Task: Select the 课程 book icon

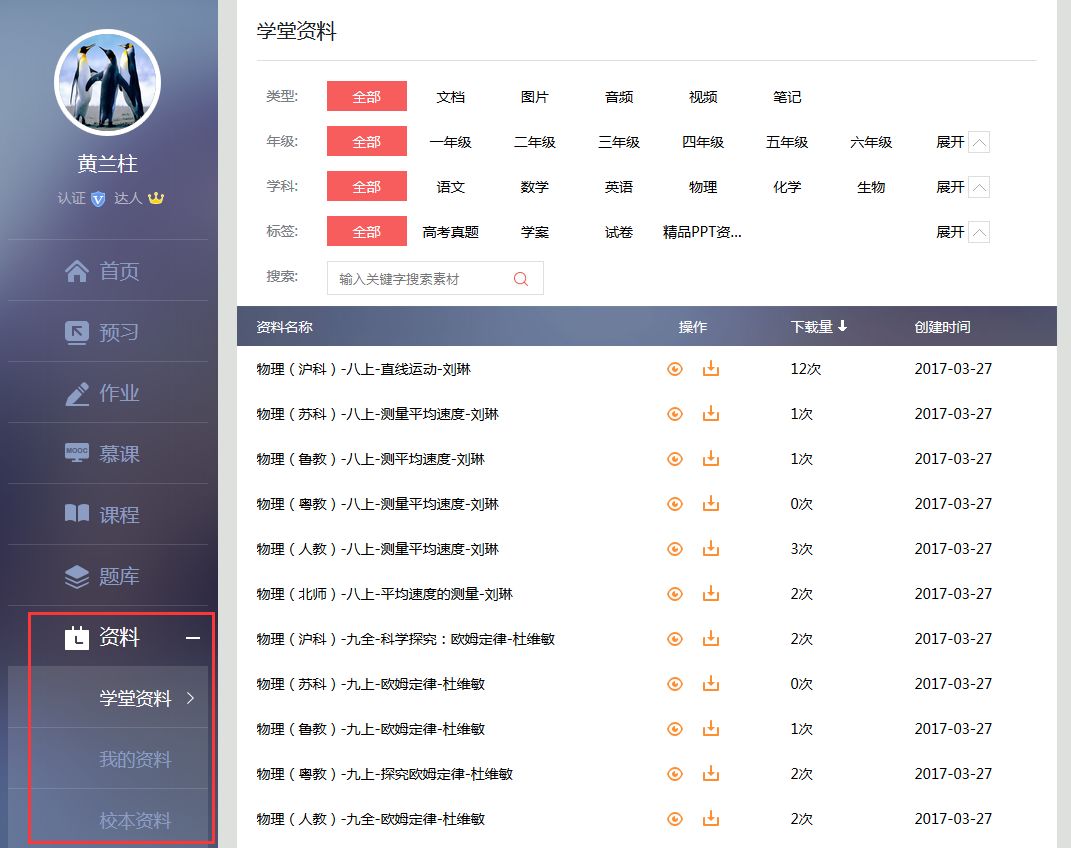Action: point(76,514)
